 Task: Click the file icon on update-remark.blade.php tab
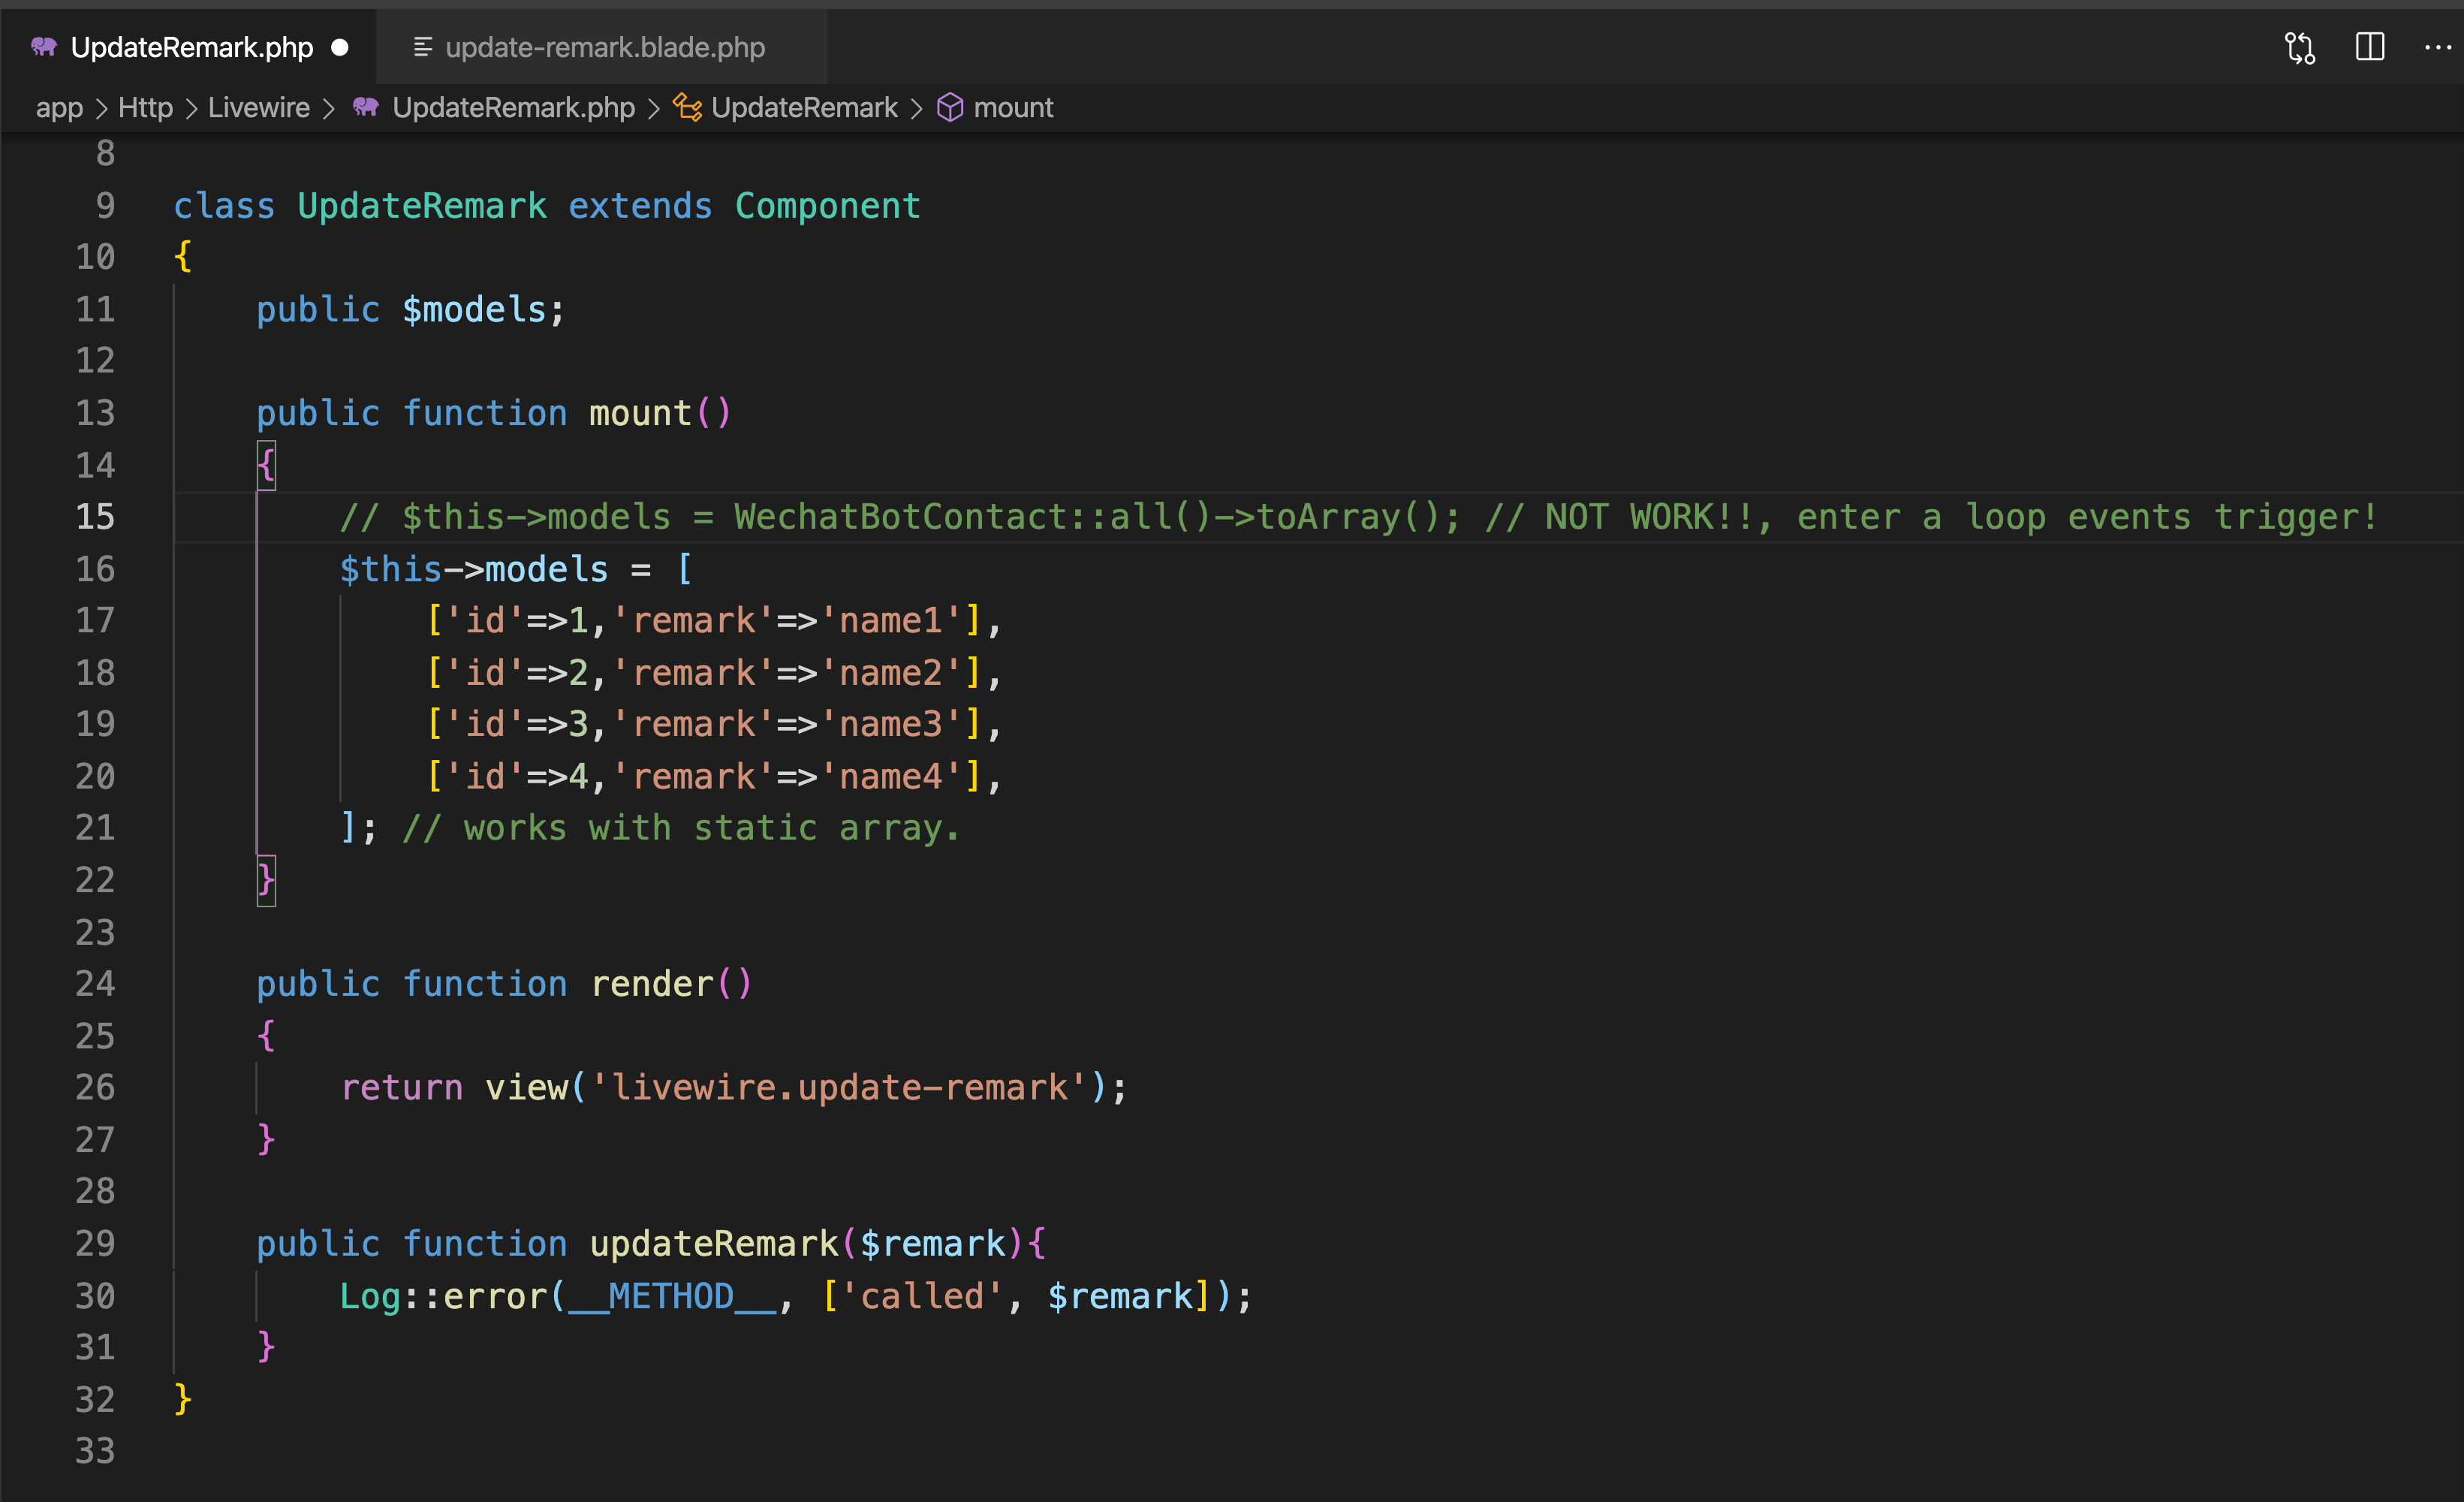point(421,47)
